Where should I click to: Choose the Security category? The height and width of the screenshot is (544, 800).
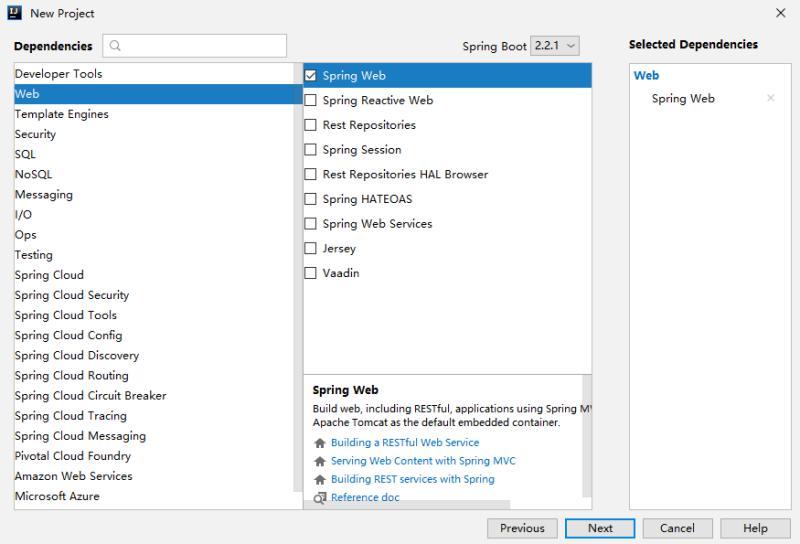click(x=154, y=134)
